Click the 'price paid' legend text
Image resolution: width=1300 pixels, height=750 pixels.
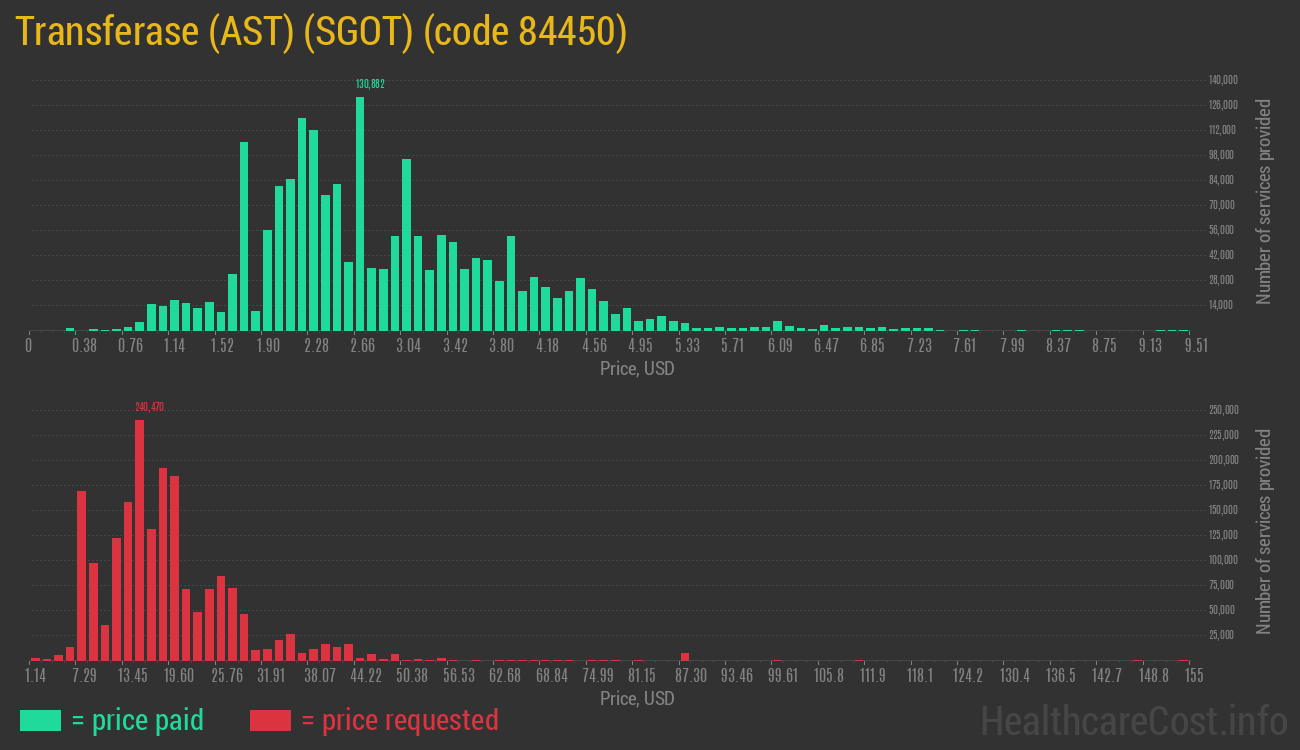138,720
